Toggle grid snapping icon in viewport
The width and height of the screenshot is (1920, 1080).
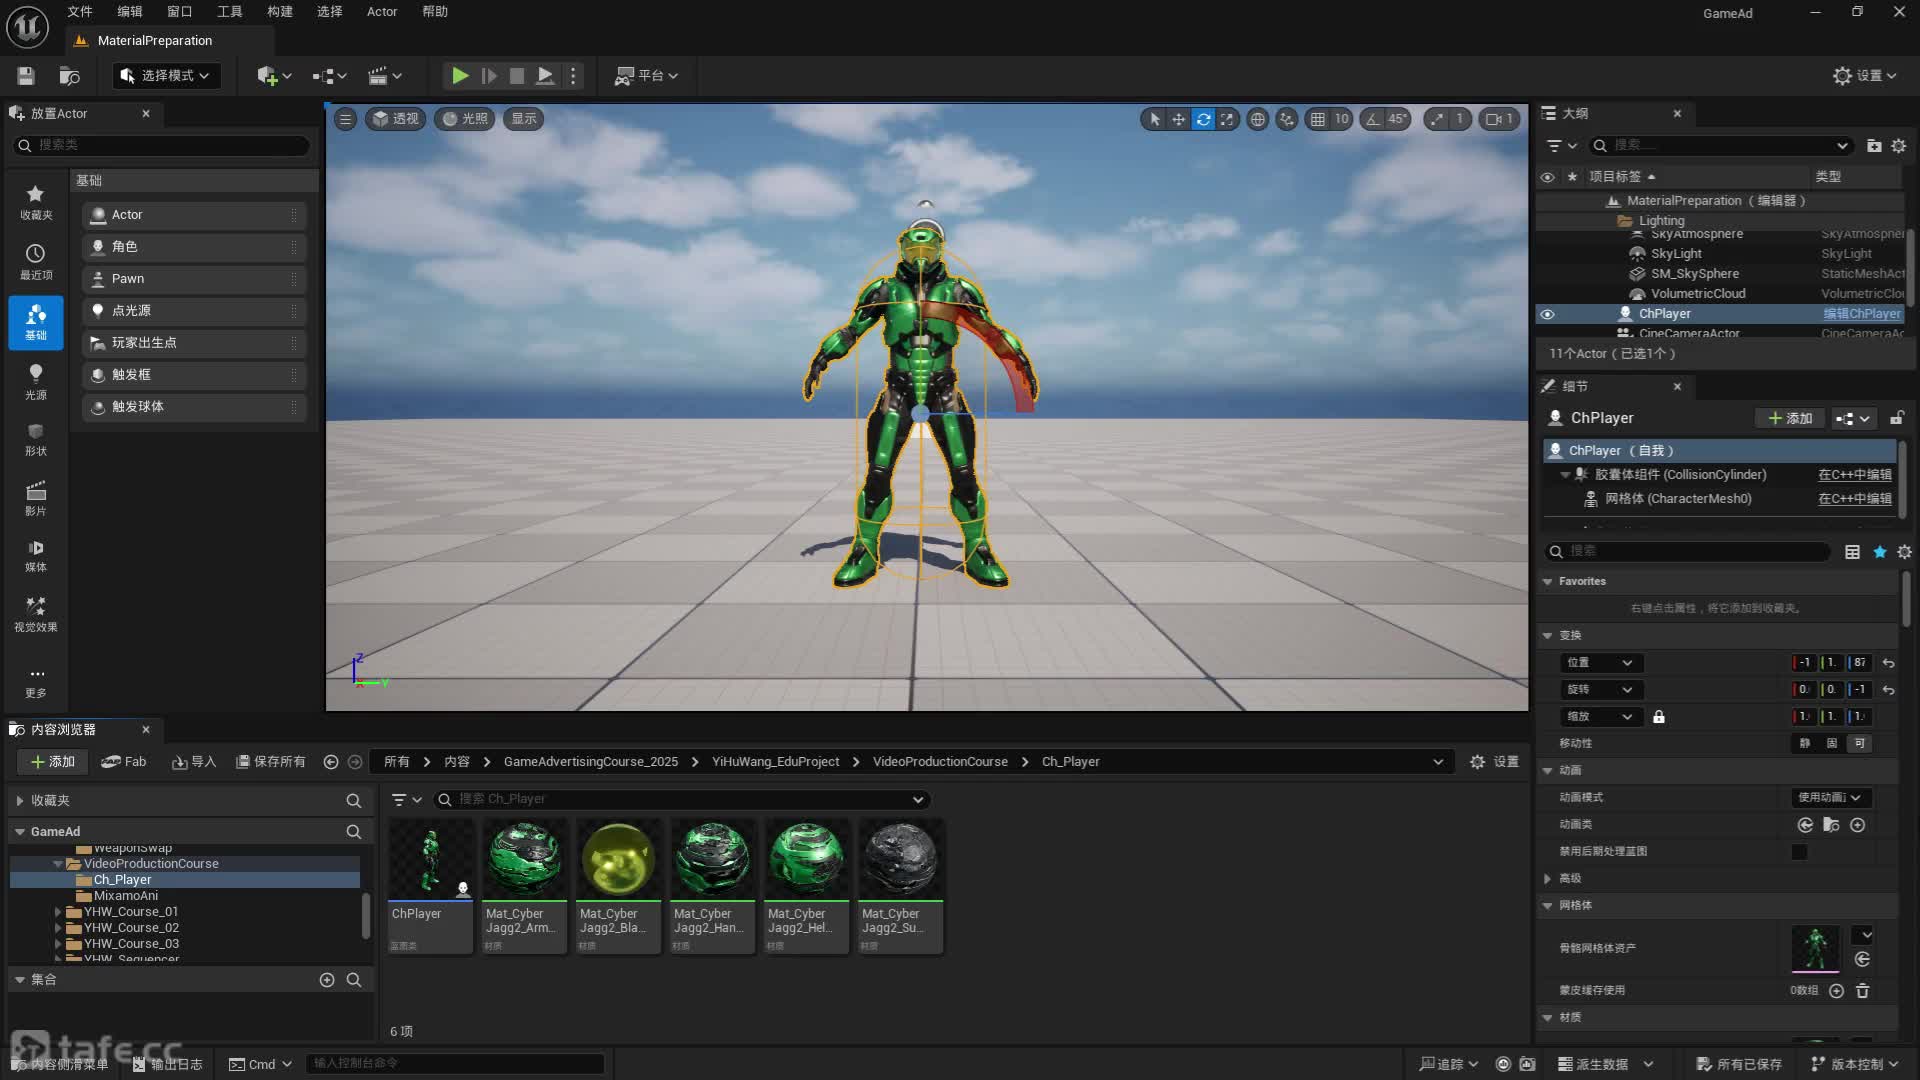pos(1318,119)
